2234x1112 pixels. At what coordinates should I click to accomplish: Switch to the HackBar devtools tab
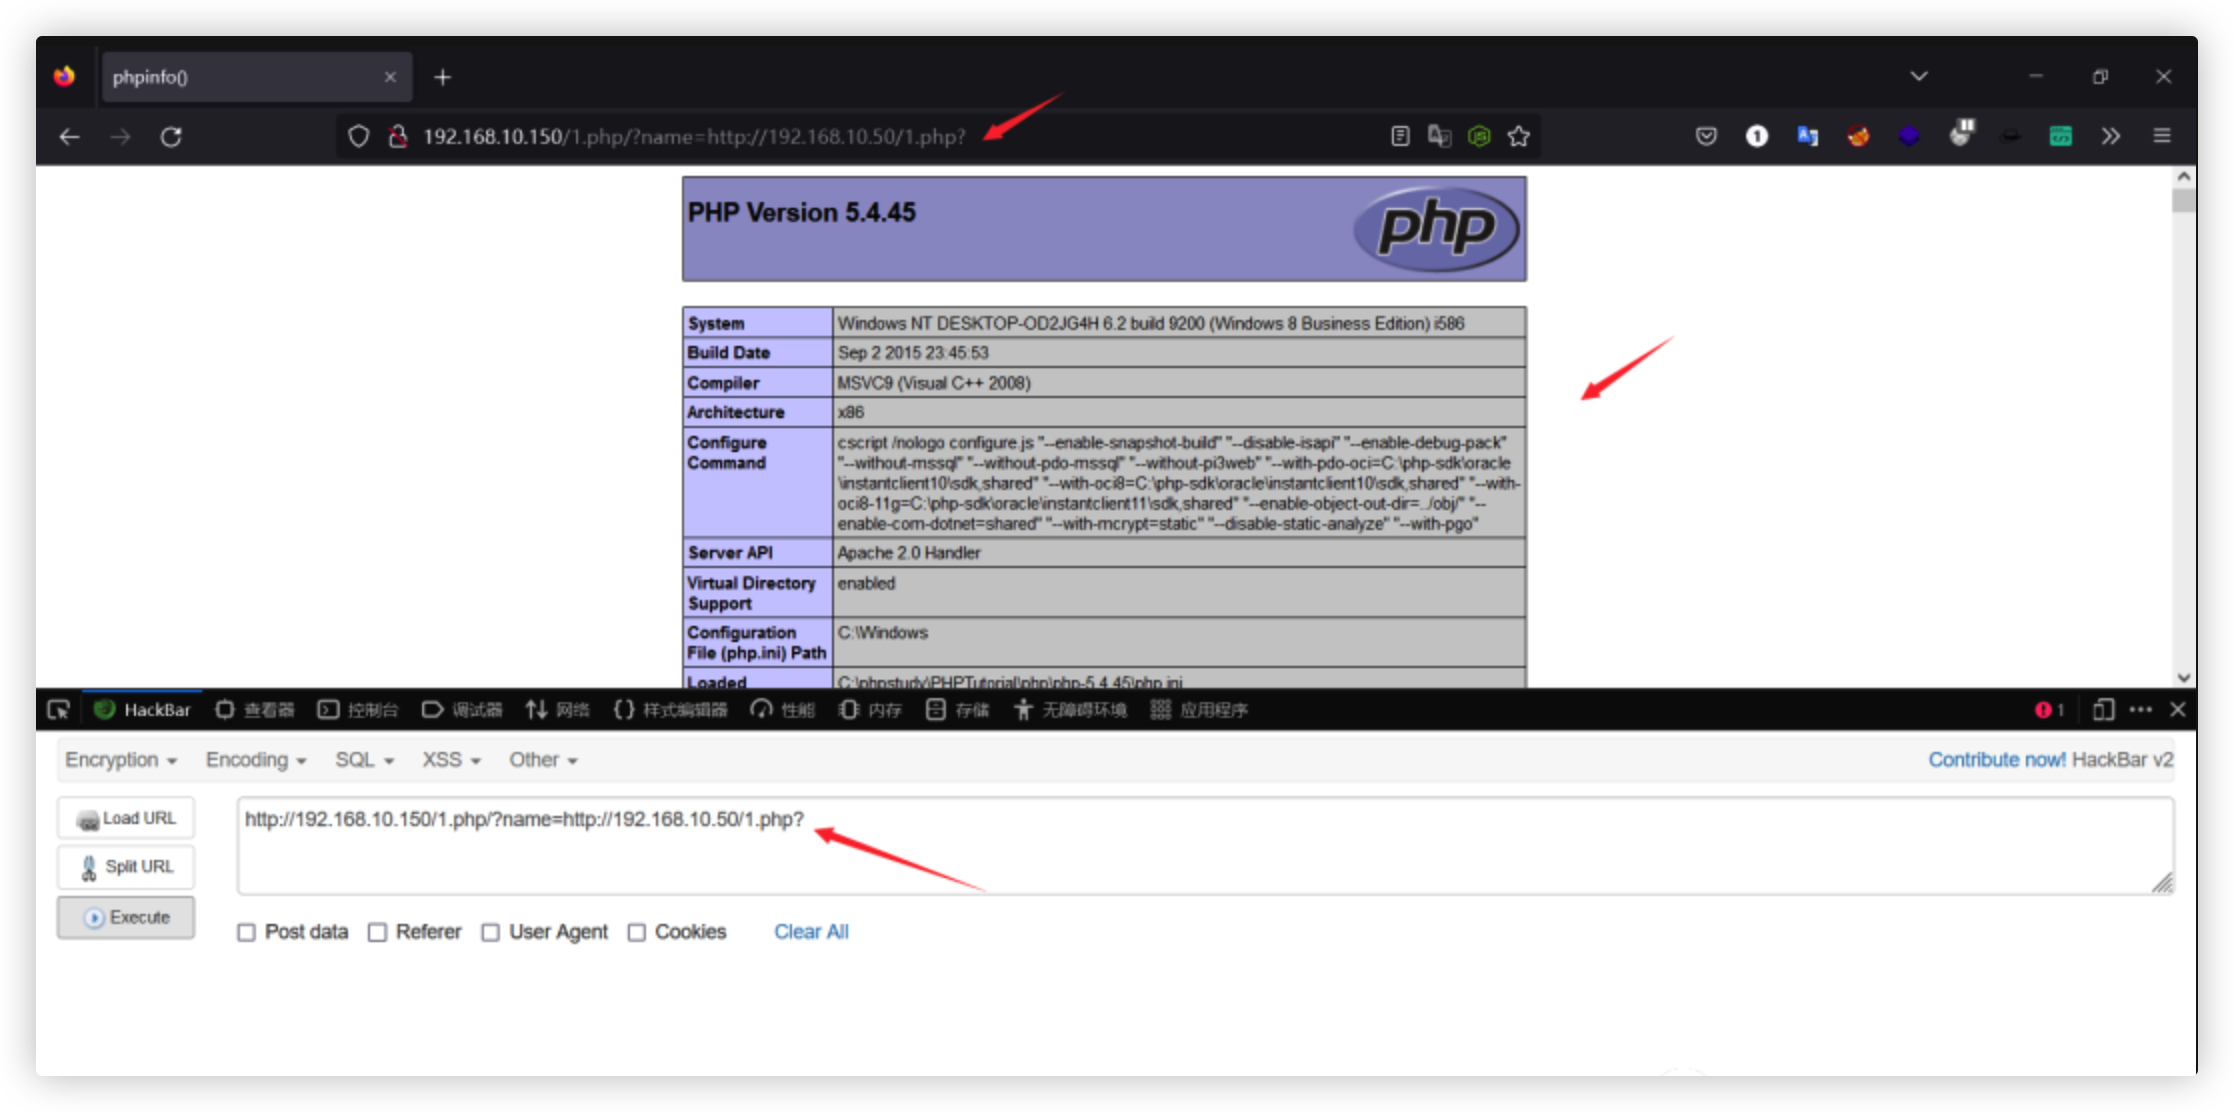point(142,710)
